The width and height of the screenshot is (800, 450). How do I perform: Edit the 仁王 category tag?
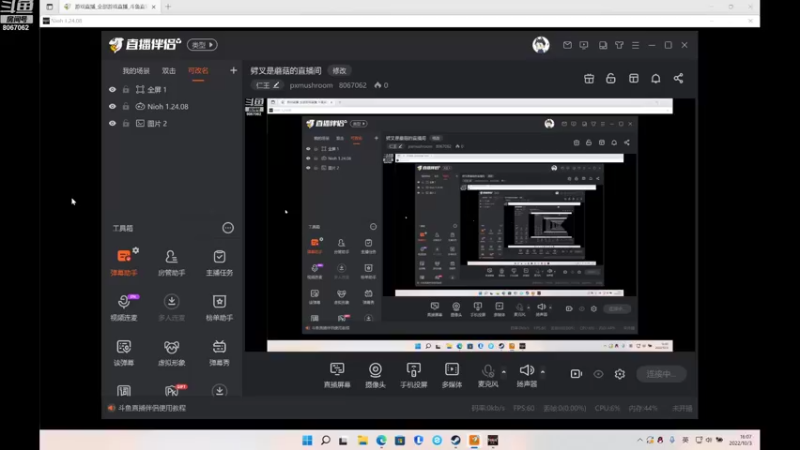(x=267, y=85)
